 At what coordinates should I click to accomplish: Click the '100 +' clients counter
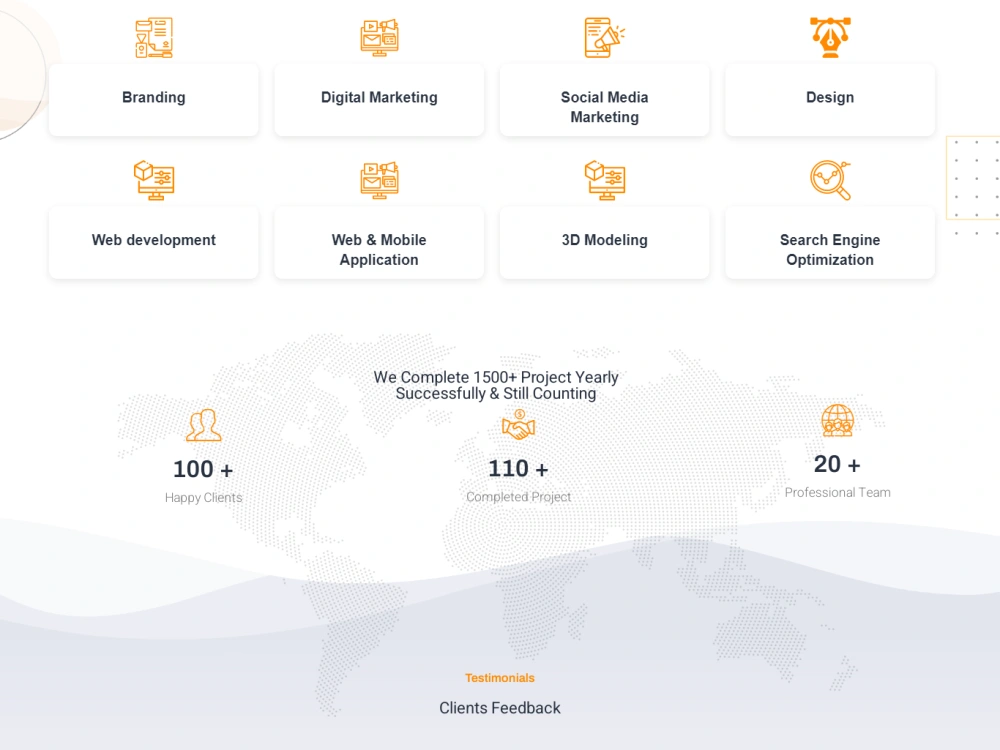[203, 469]
